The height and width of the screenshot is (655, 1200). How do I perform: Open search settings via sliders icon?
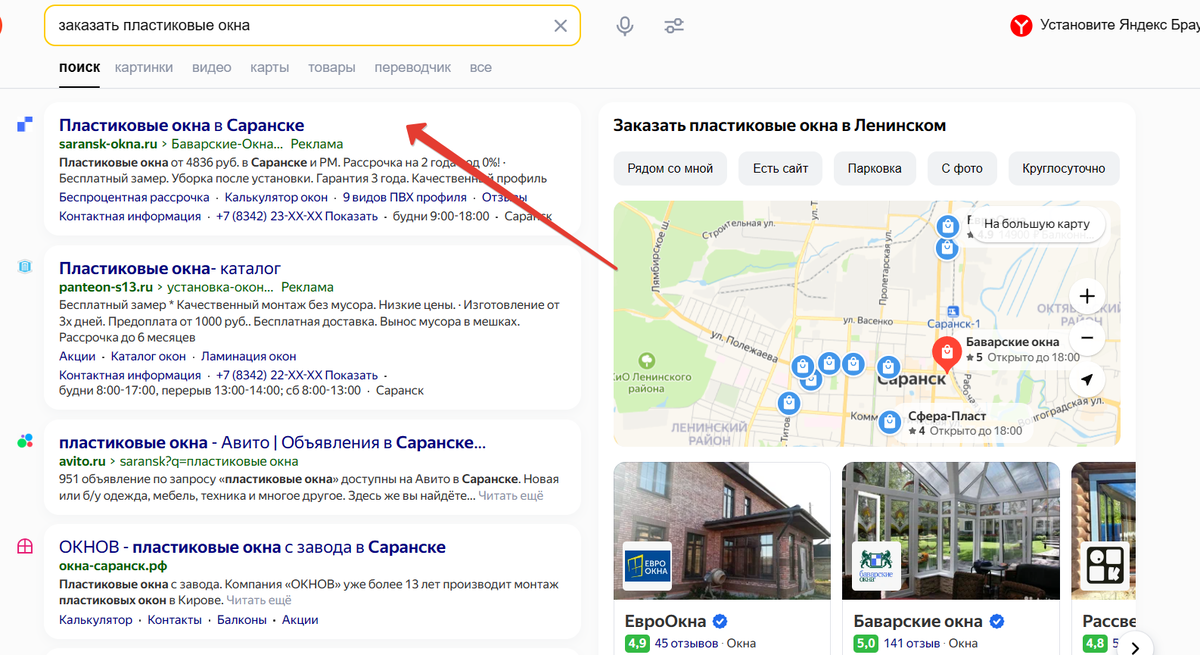point(674,26)
